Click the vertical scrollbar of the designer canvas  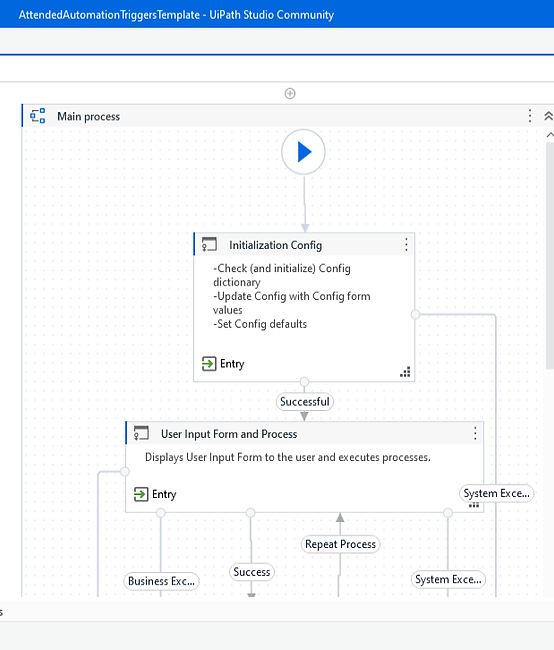550,256
